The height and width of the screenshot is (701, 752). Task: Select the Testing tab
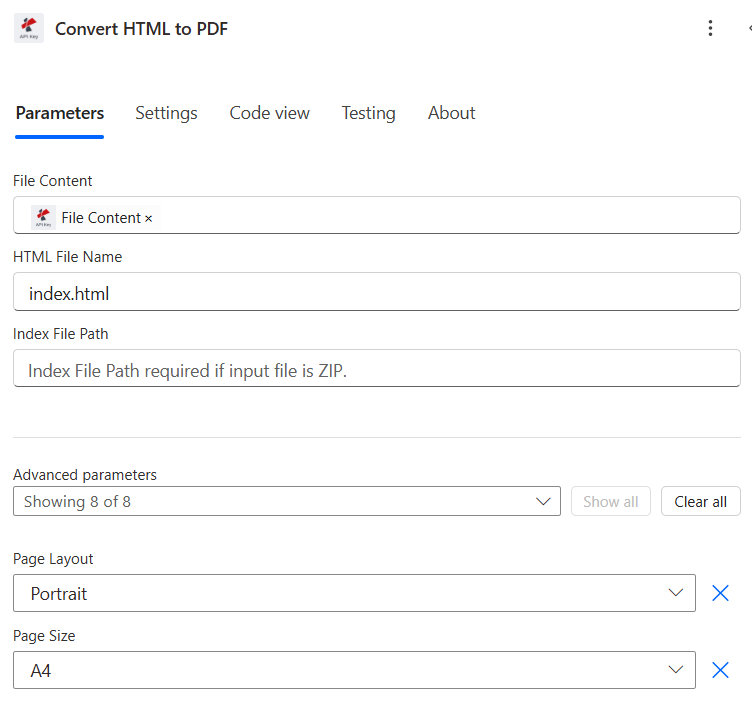tap(368, 113)
